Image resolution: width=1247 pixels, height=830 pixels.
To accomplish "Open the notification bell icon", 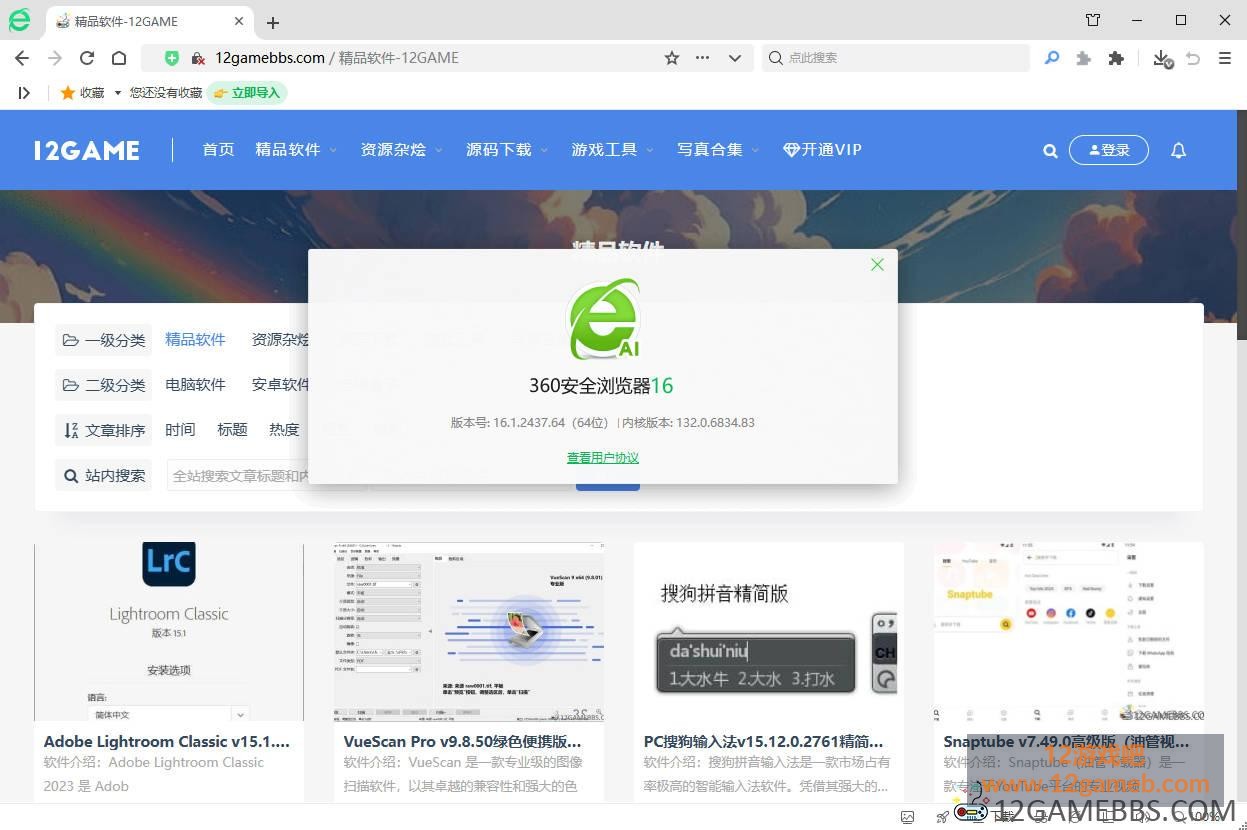I will click(1178, 151).
